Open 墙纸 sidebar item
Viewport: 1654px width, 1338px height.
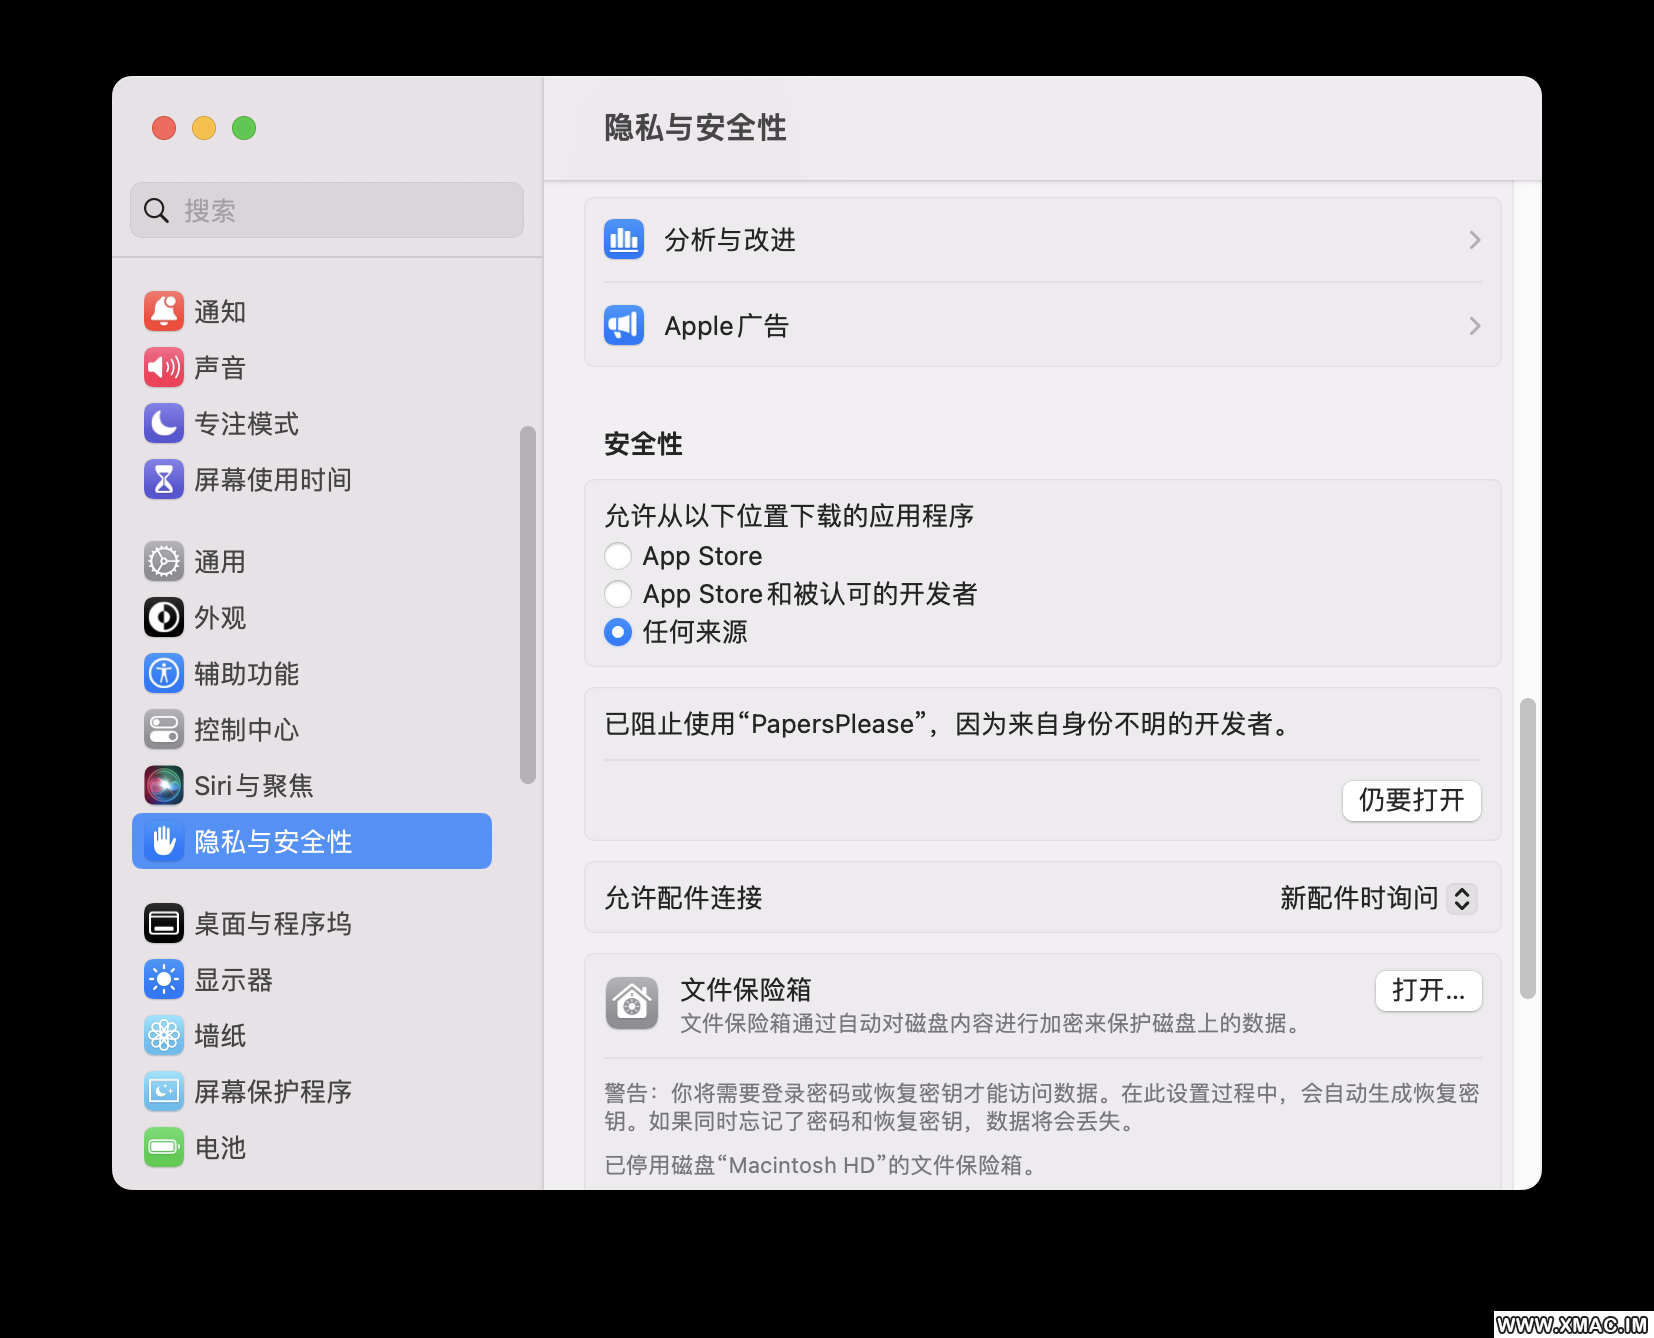click(x=312, y=1035)
